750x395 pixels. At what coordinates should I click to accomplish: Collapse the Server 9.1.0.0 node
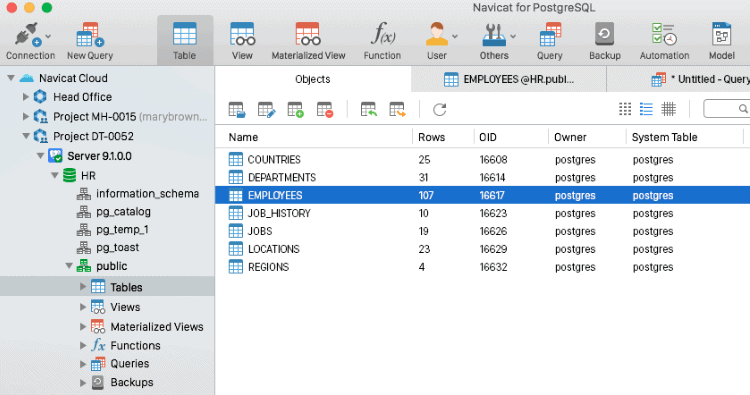[41, 155]
